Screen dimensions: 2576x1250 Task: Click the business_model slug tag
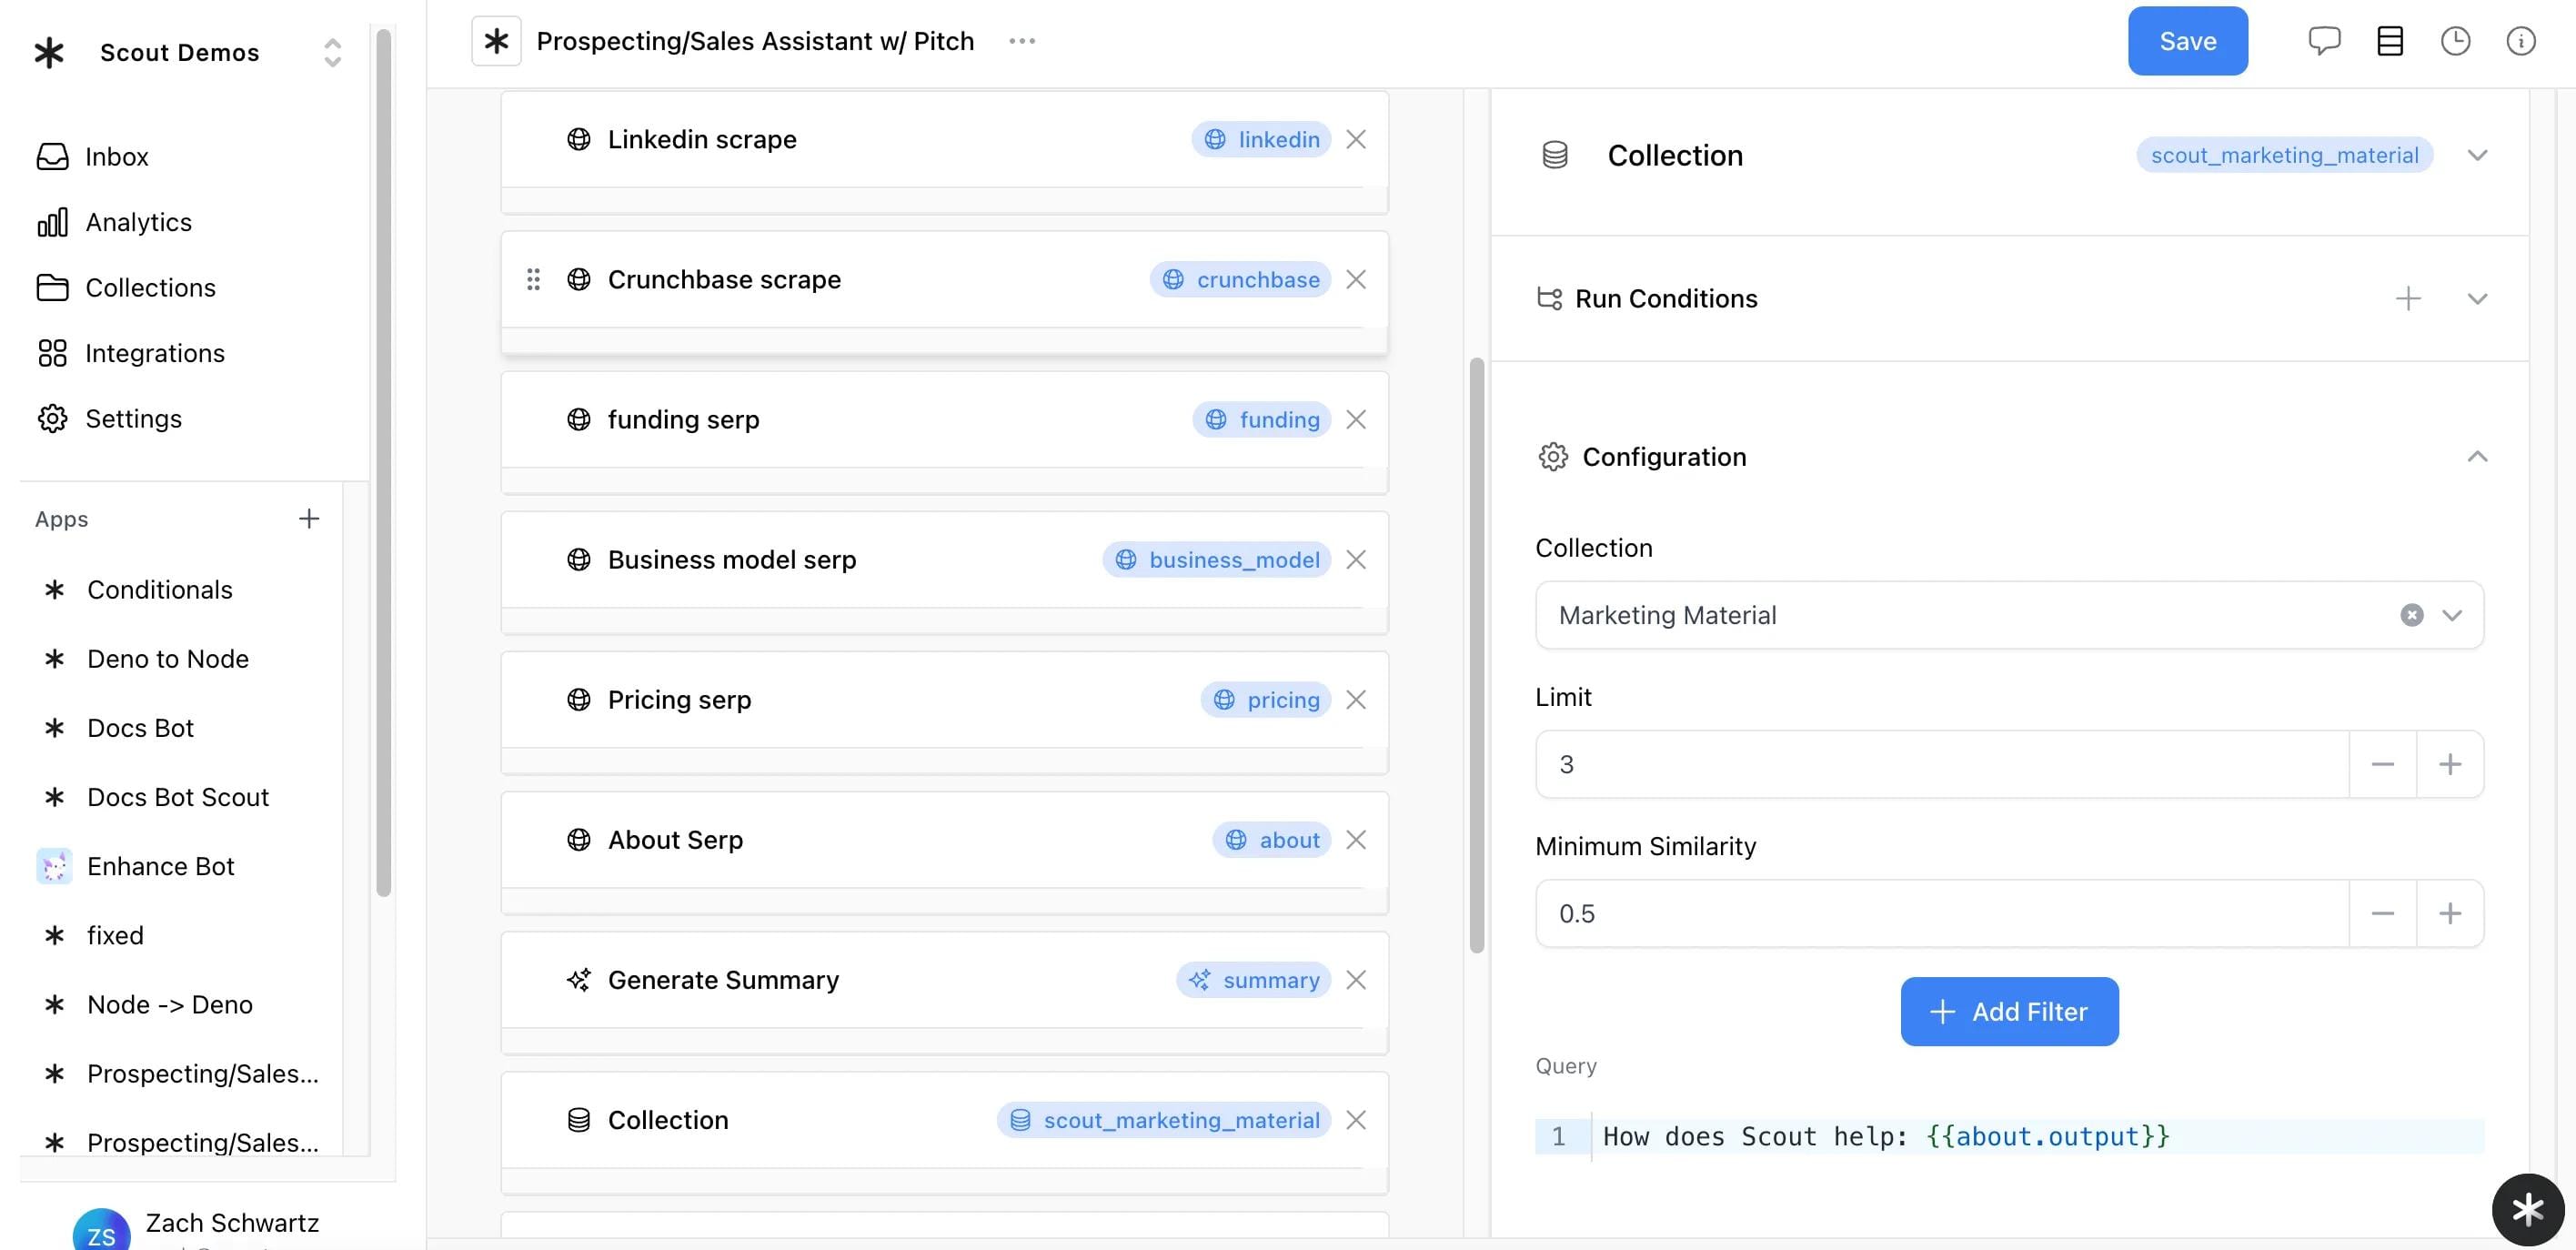[x=1216, y=559]
